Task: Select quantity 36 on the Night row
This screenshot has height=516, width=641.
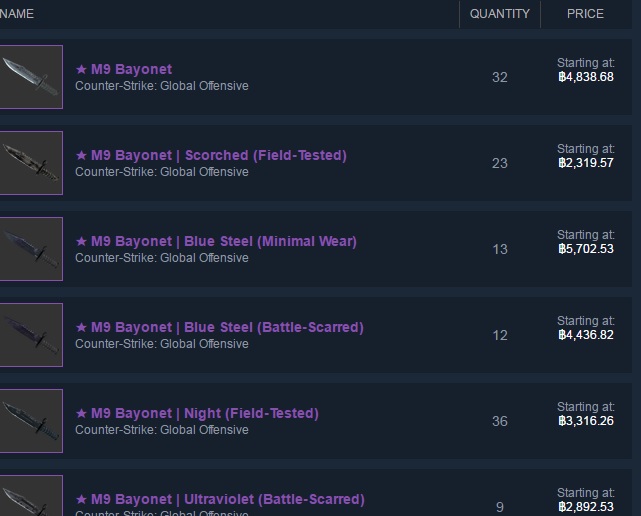Action: (x=500, y=421)
